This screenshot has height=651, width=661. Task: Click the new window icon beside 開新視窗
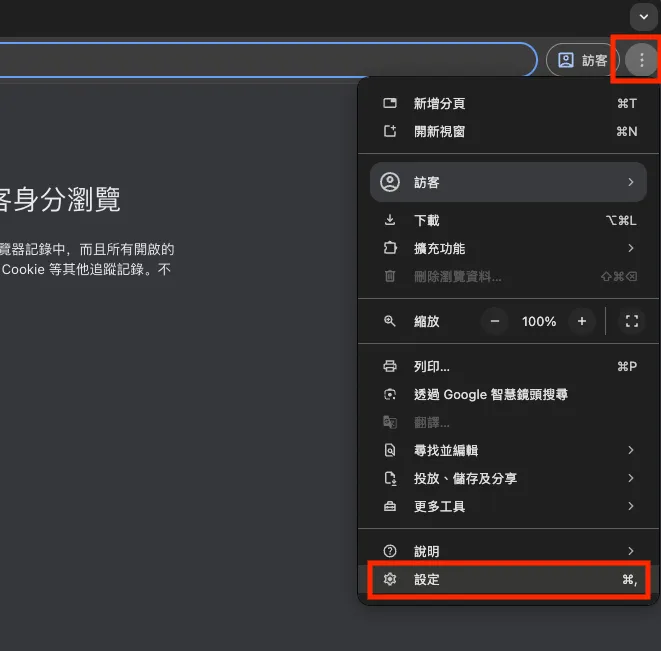point(390,131)
